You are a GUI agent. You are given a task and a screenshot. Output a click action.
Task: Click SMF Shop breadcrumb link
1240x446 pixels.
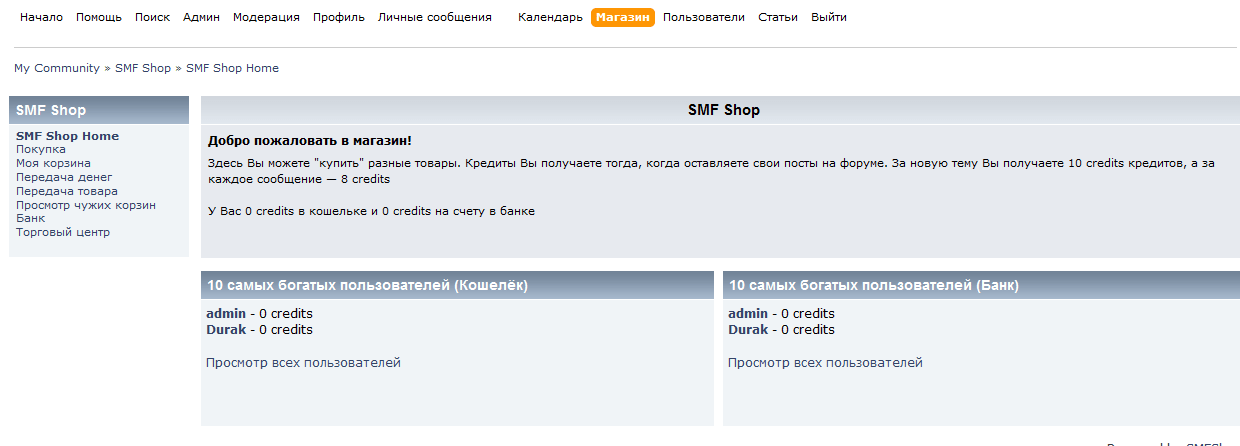click(x=143, y=68)
